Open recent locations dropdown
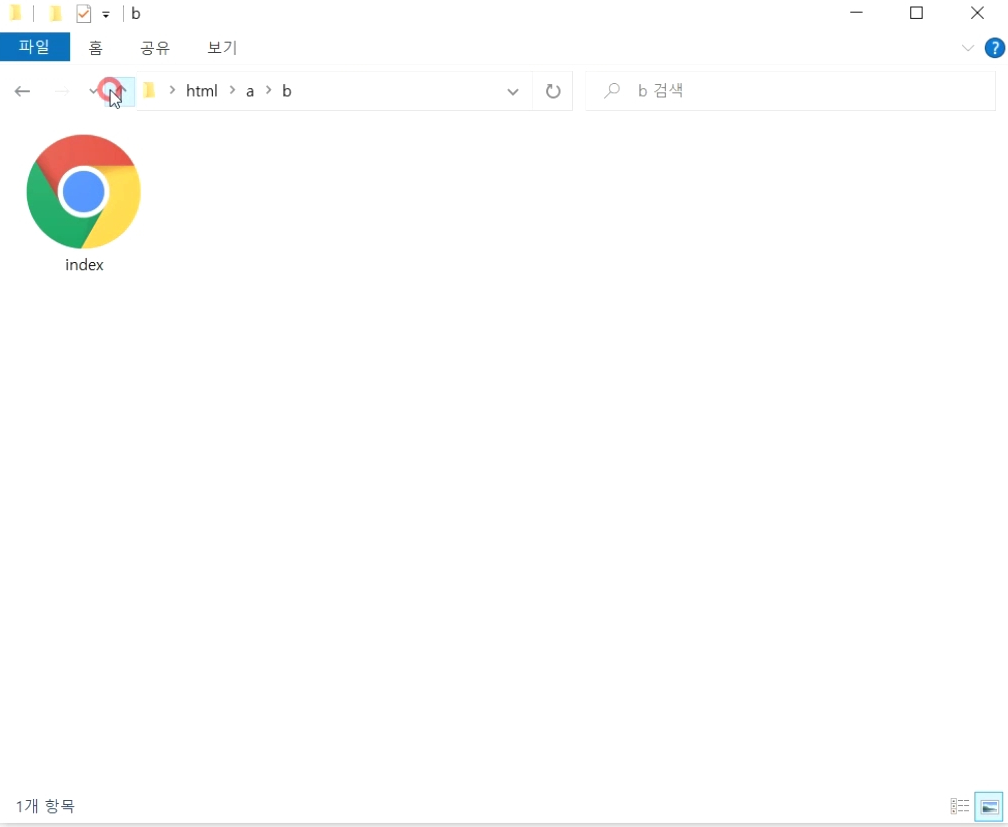Image resolution: width=1008 pixels, height=827 pixels. coord(93,91)
